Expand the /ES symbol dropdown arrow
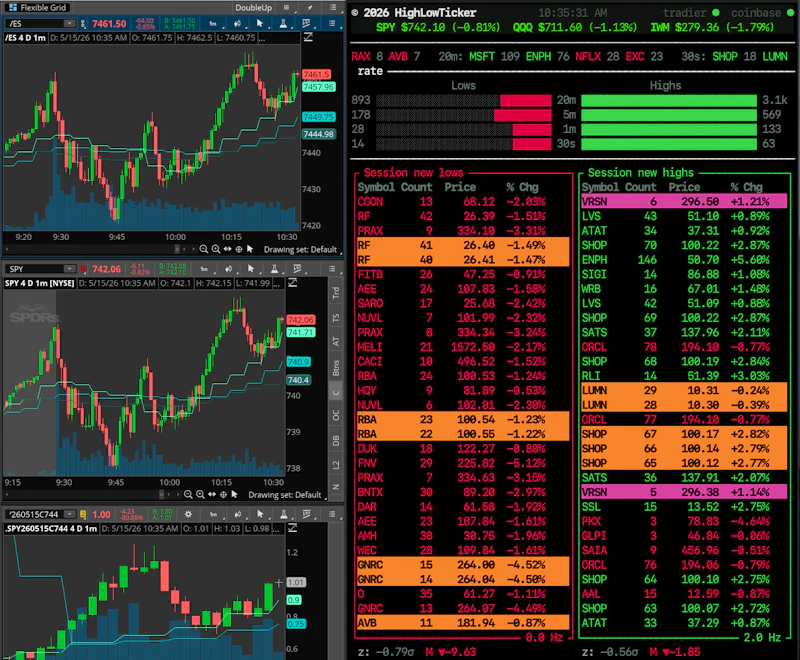This screenshot has width=800, height=660. coord(69,23)
